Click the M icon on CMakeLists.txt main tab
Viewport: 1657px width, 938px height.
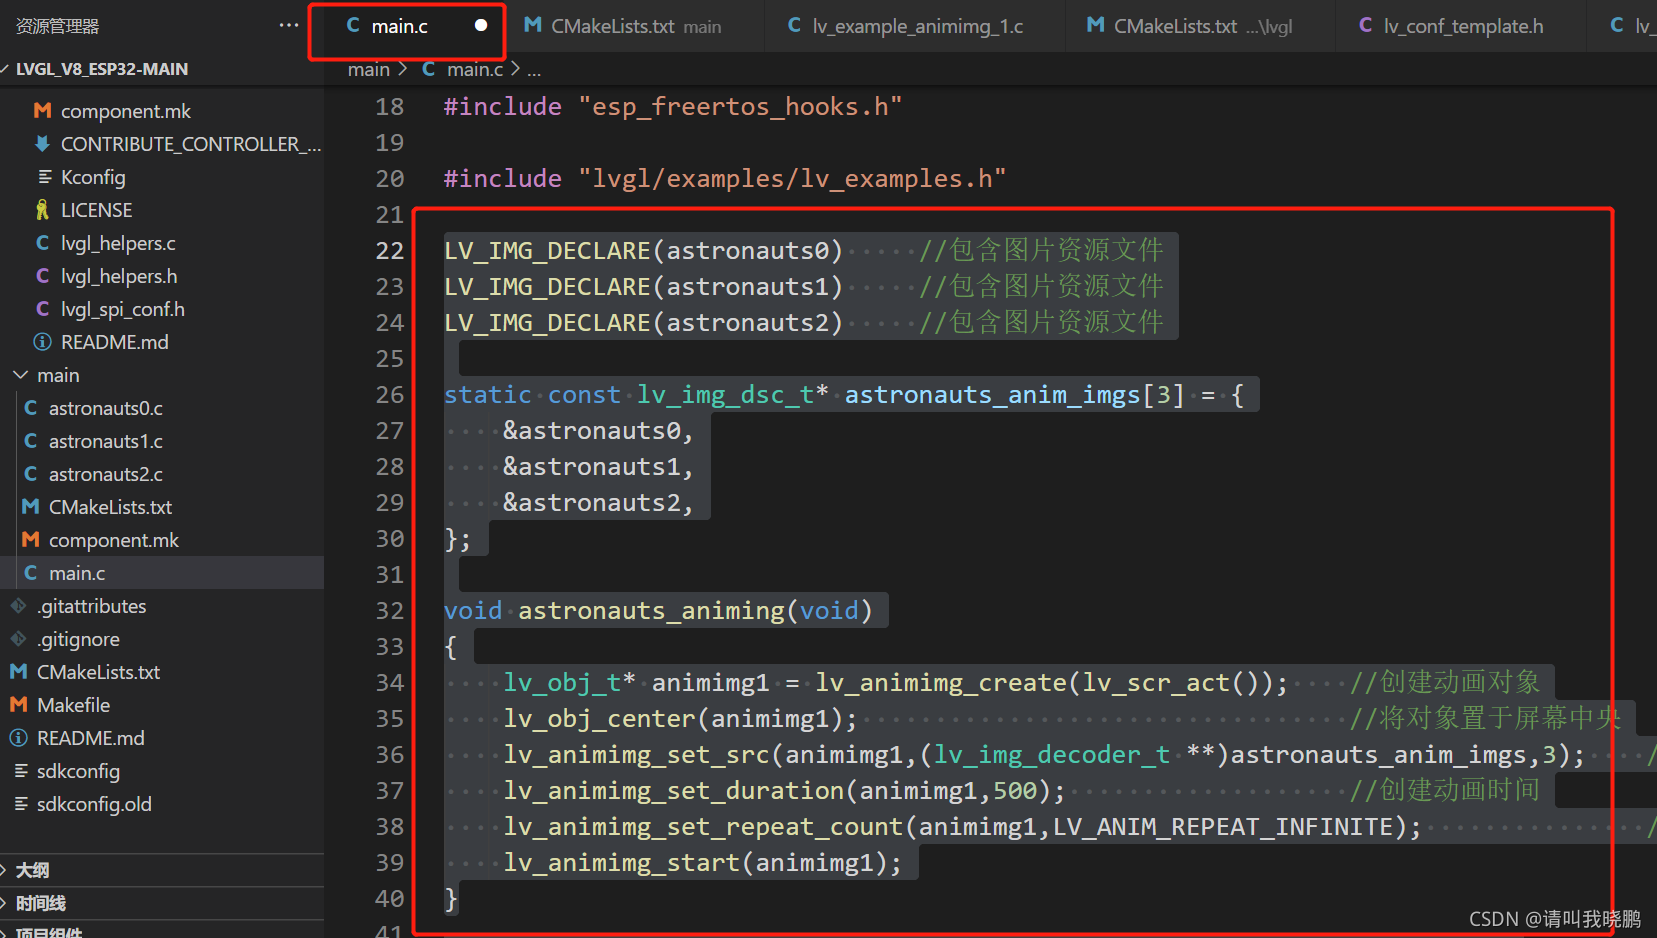point(533,25)
